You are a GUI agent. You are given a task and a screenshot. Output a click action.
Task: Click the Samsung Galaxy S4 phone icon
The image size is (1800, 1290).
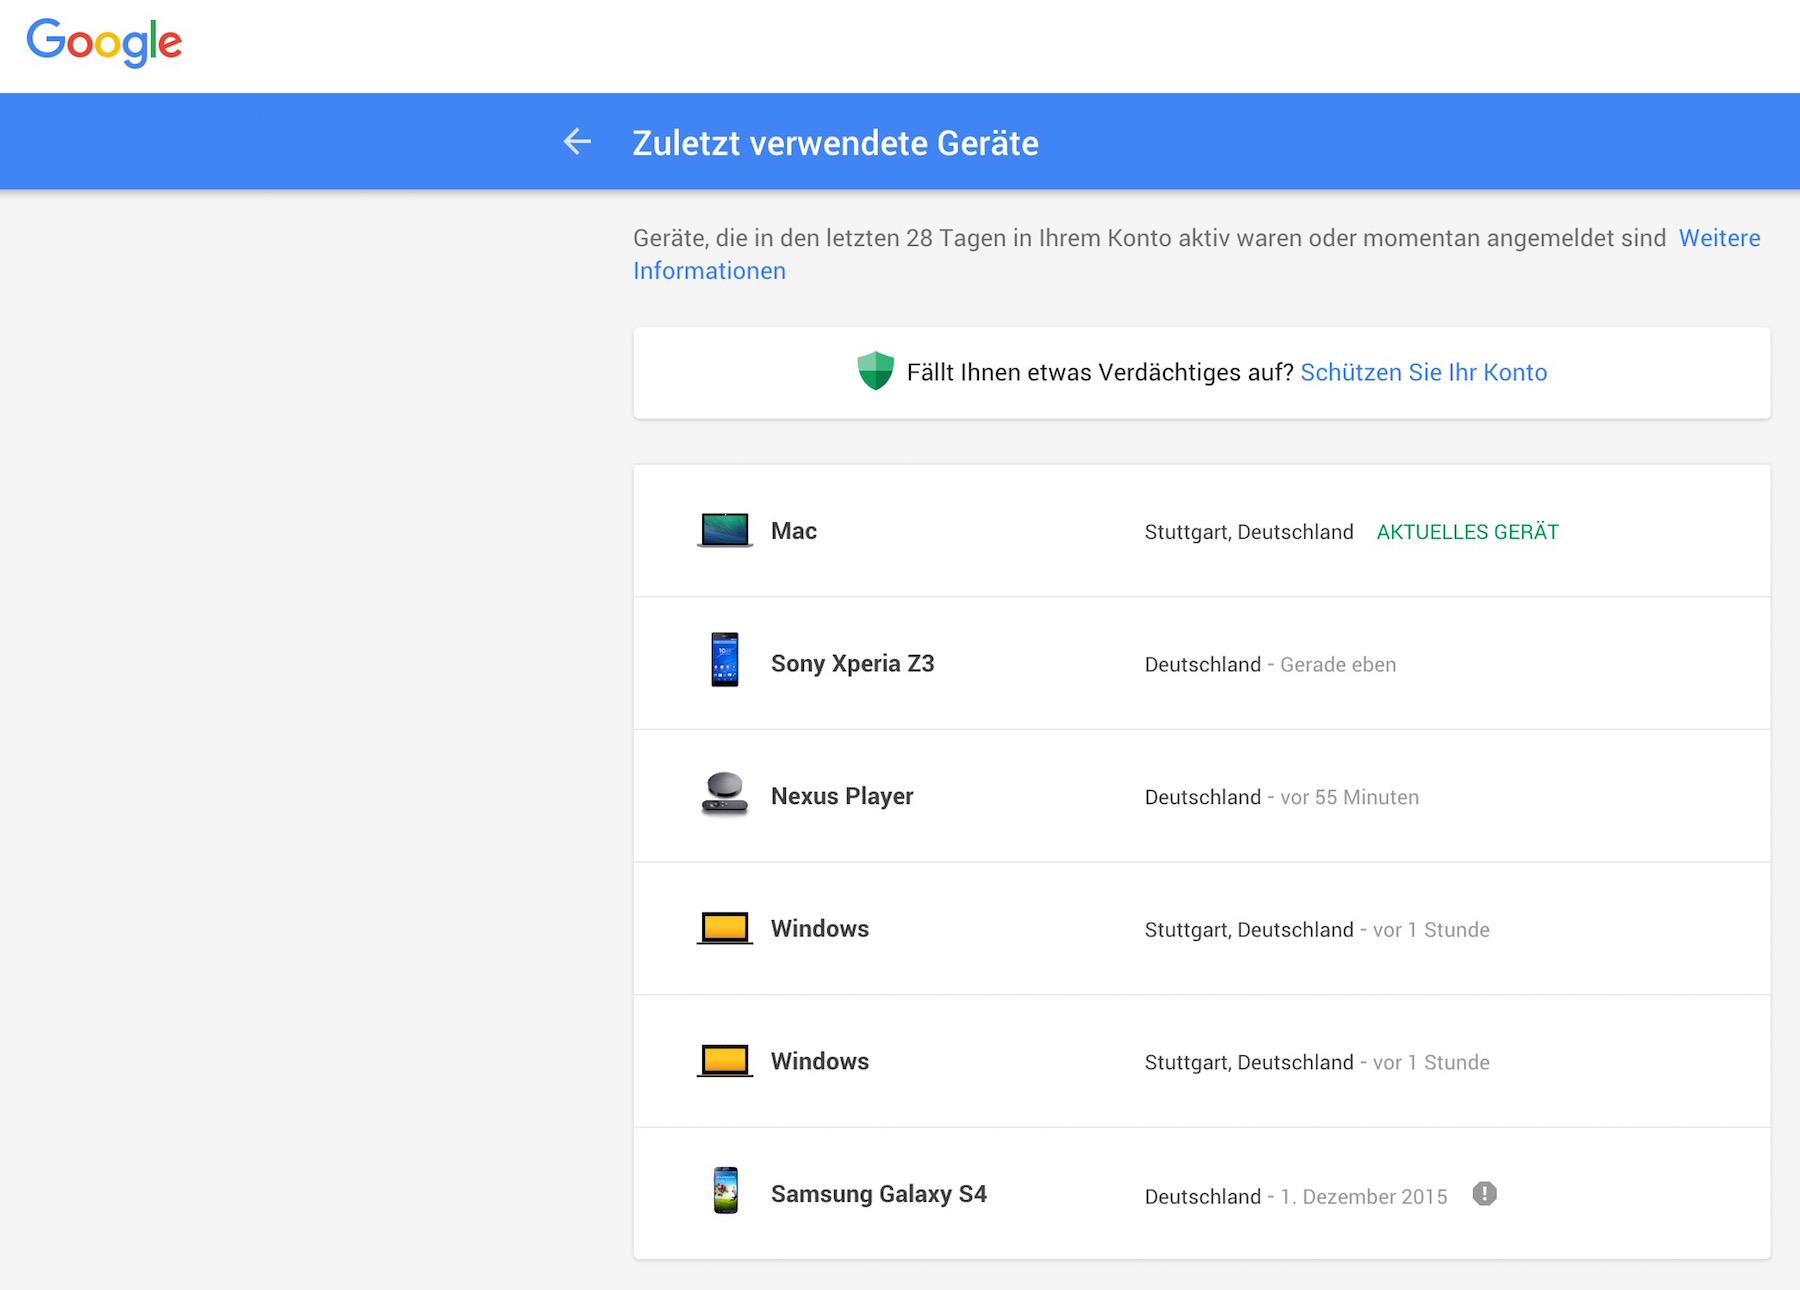pyautogui.click(x=725, y=1190)
